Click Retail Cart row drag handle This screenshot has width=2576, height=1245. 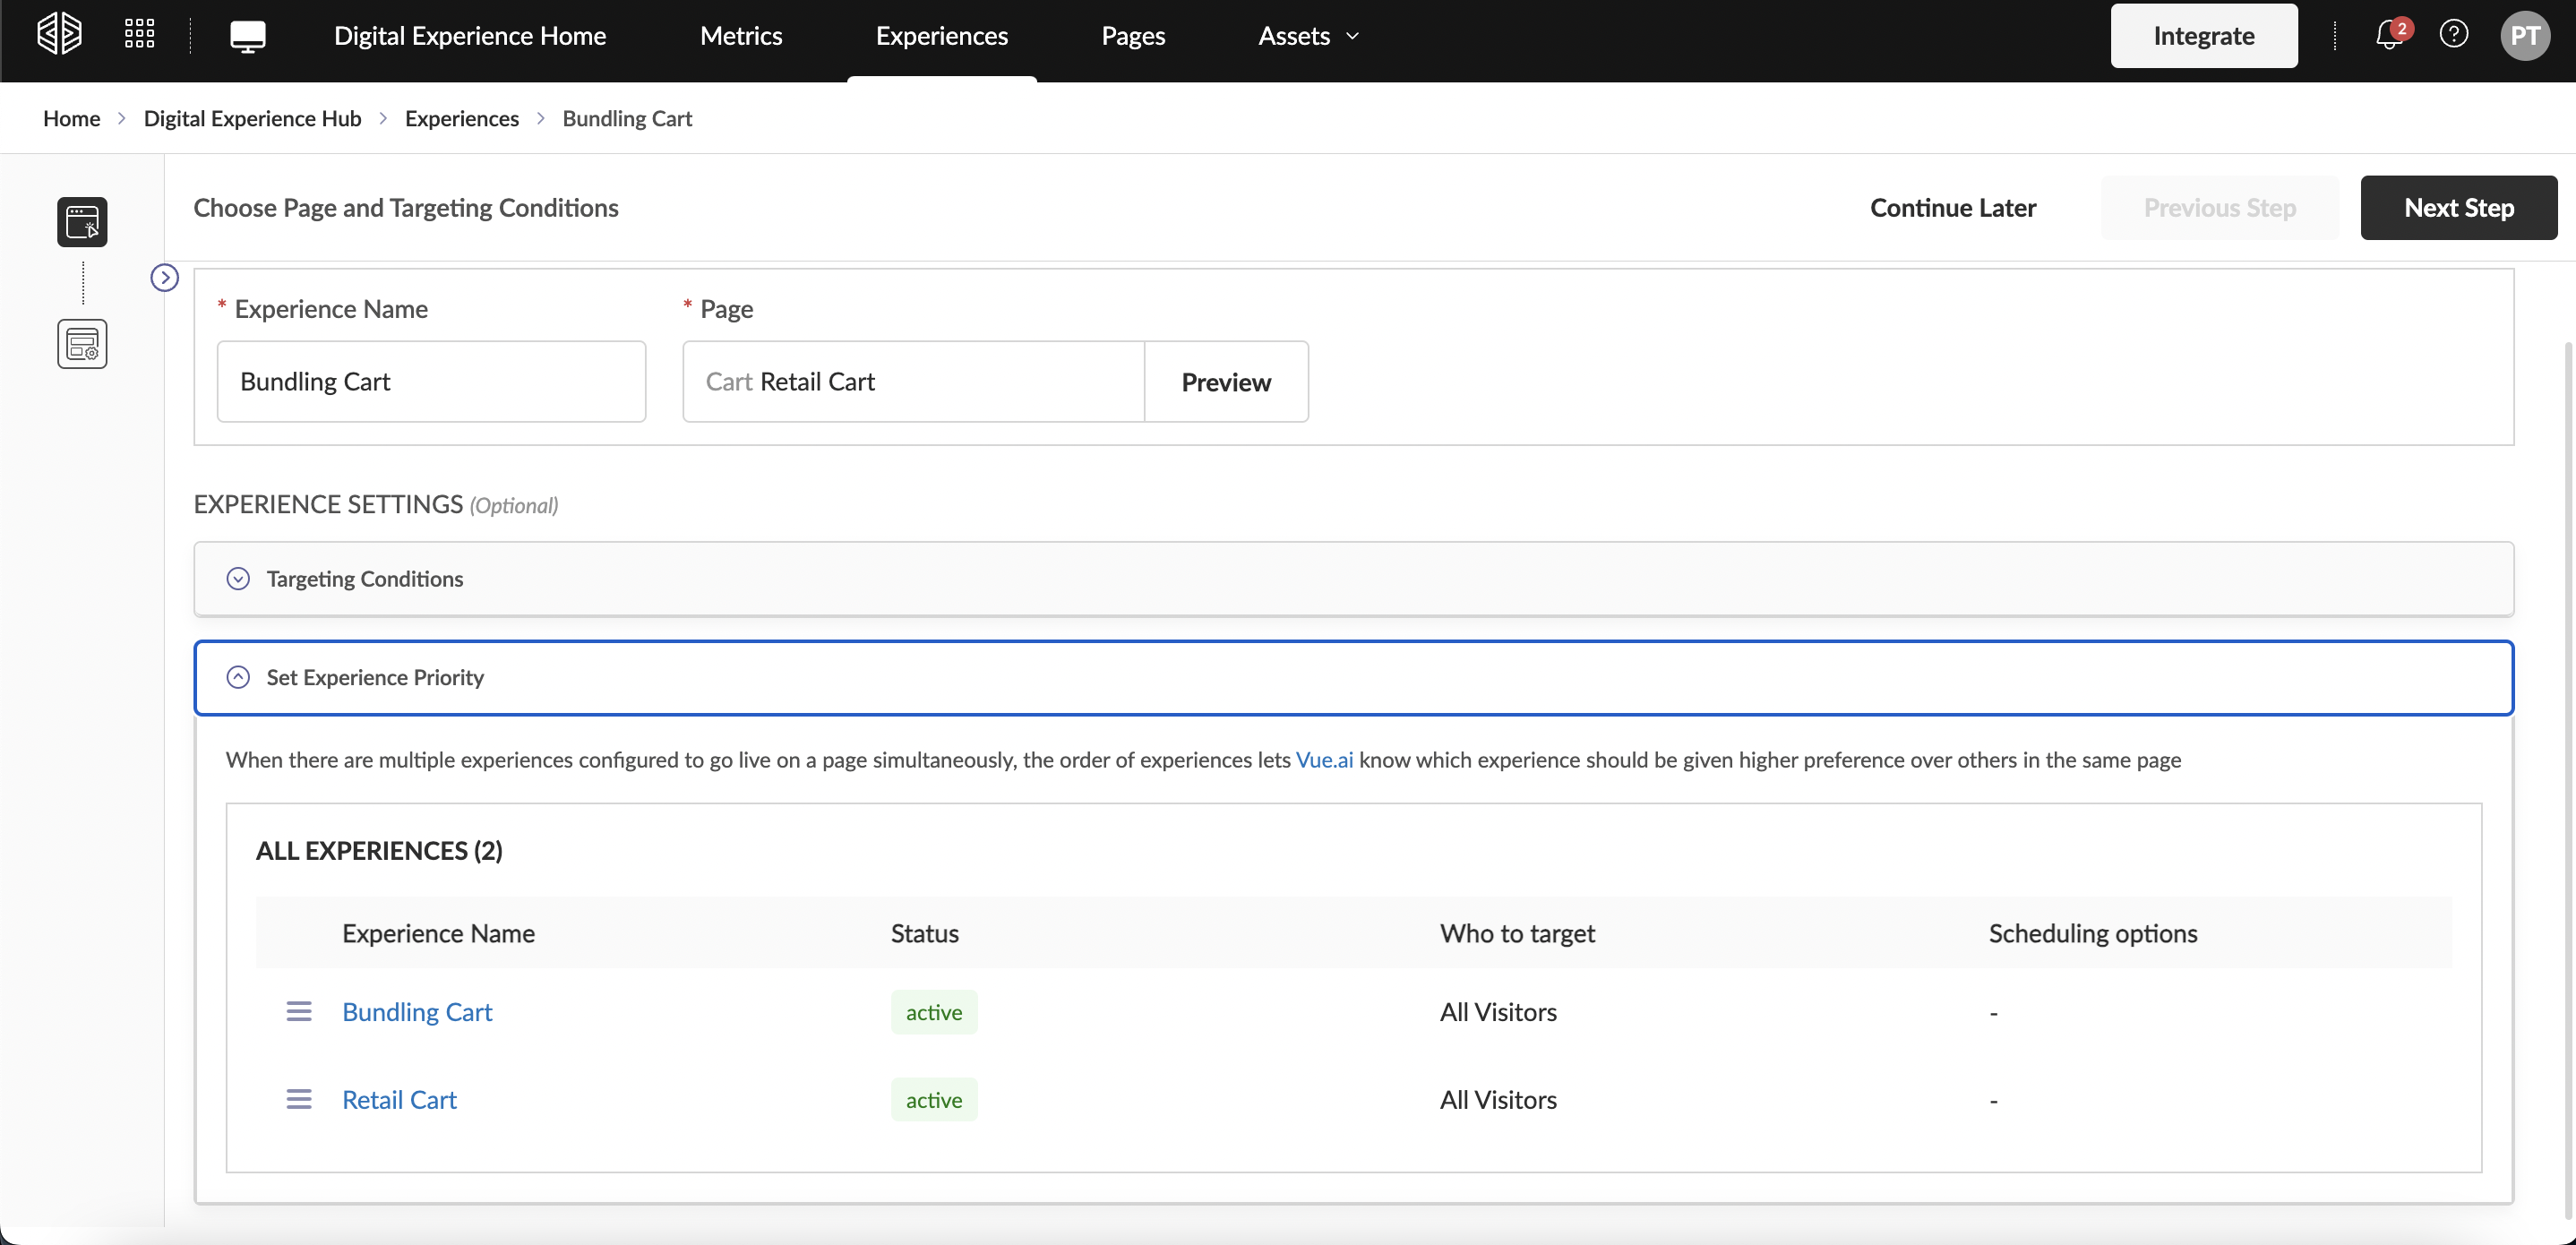[299, 1099]
